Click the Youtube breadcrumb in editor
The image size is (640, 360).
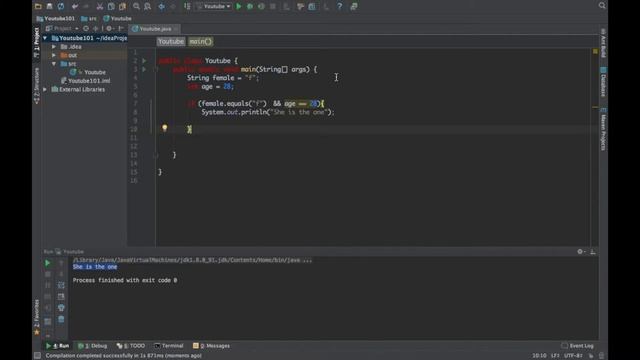[171, 42]
